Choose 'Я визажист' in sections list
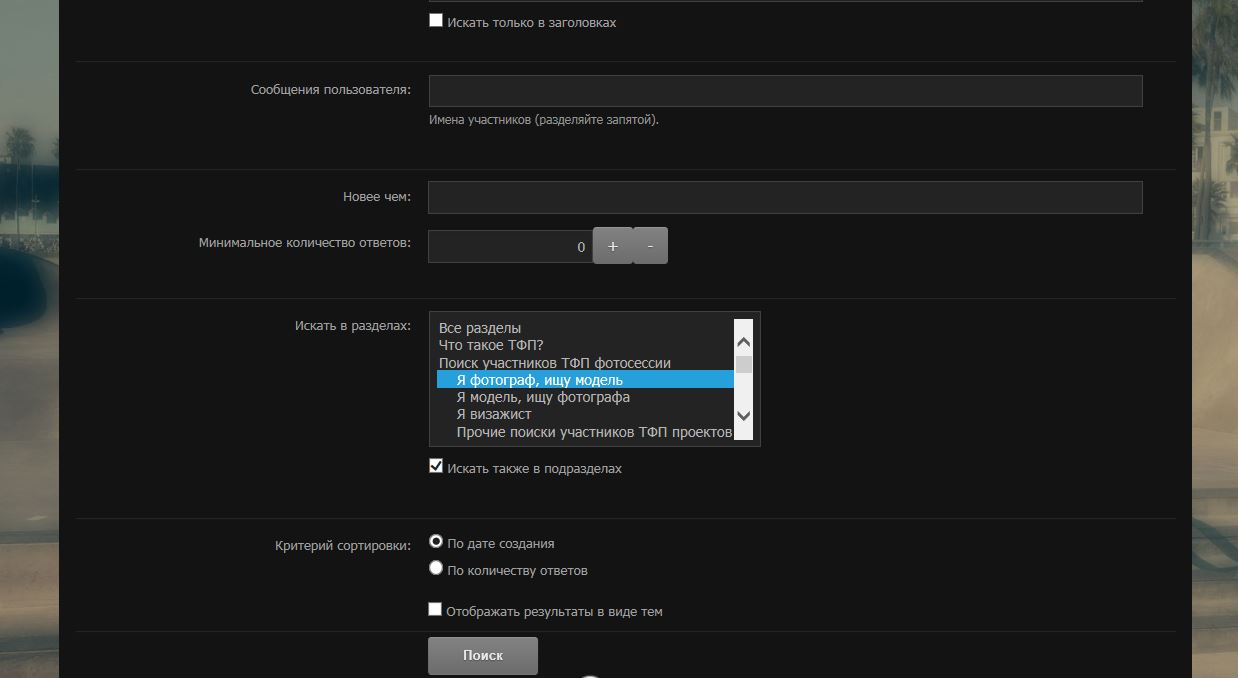Image resolution: width=1238 pixels, height=678 pixels. 494,414
